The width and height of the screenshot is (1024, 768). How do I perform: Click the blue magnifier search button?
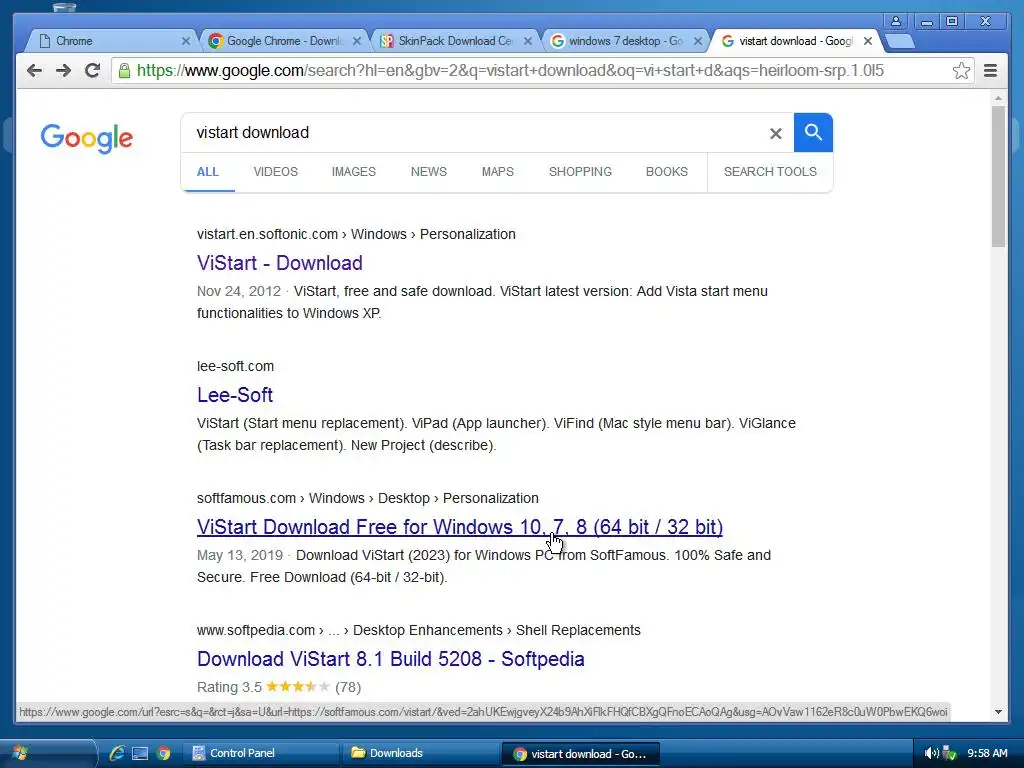[813, 133]
